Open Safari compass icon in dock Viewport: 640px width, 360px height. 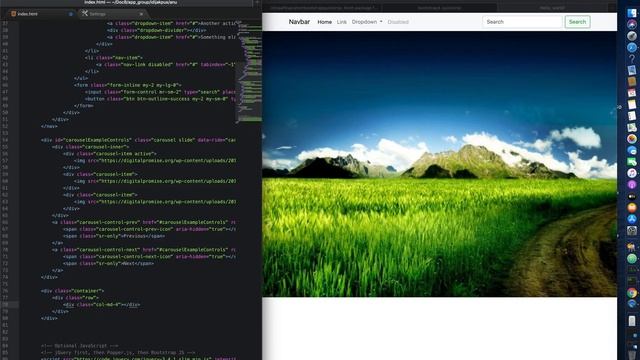pyautogui.click(x=632, y=47)
